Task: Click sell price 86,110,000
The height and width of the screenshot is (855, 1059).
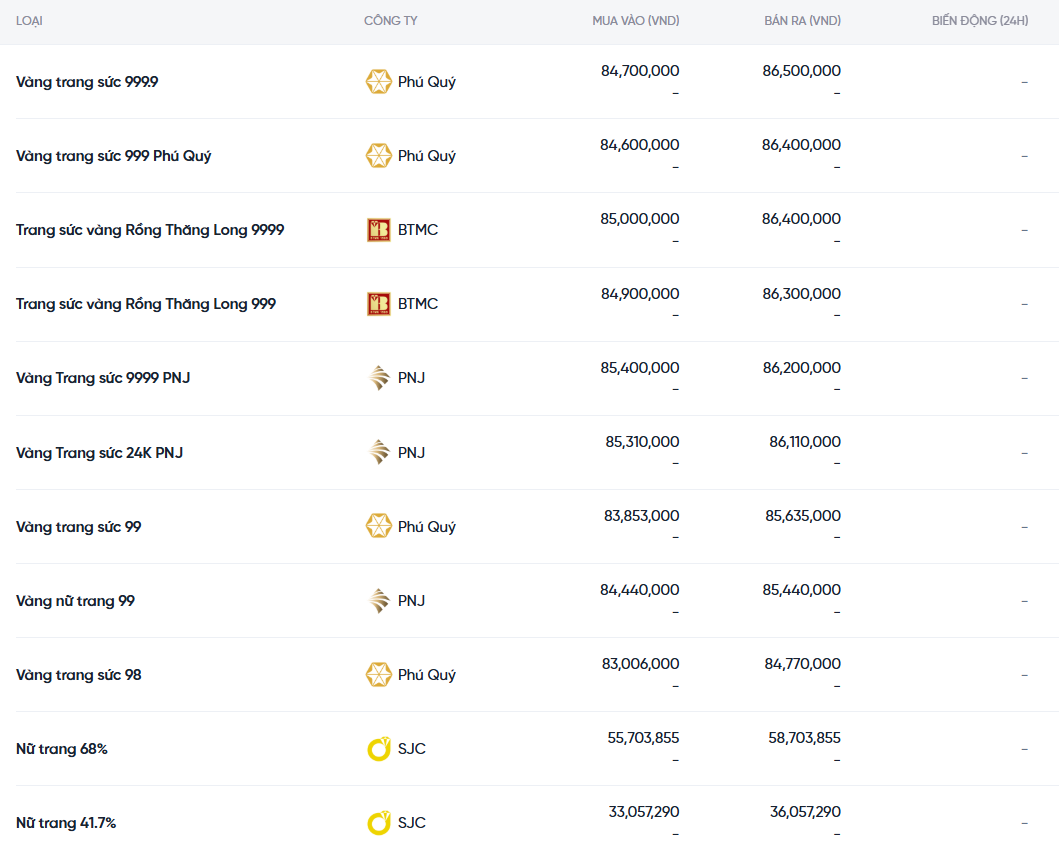Action: (805, 442)
